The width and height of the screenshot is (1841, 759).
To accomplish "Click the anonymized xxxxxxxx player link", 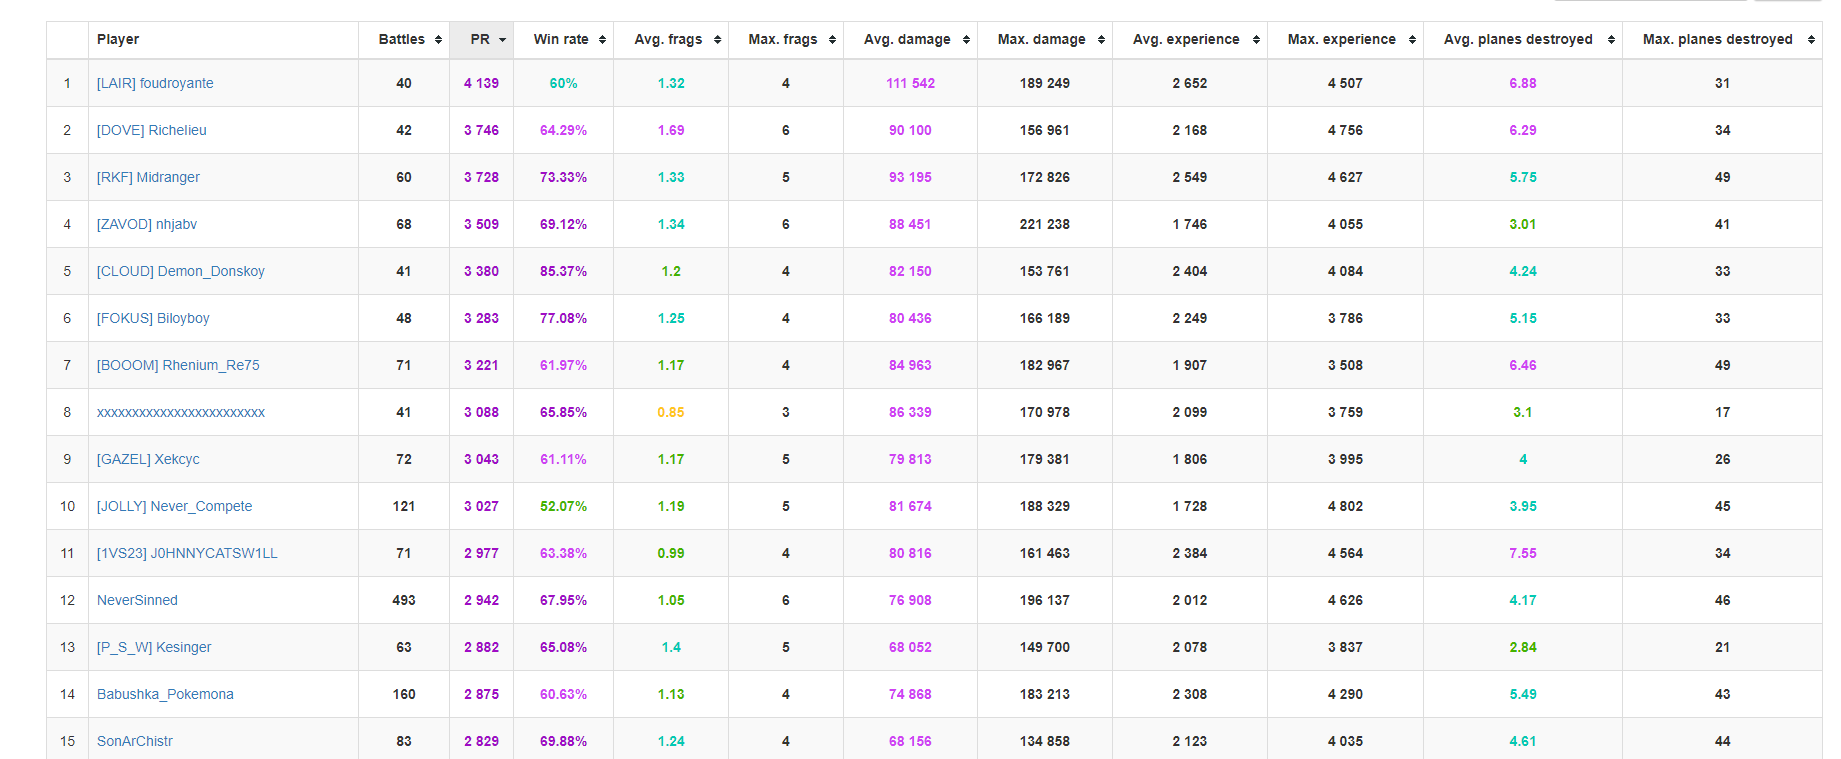I will coord(181,412).
